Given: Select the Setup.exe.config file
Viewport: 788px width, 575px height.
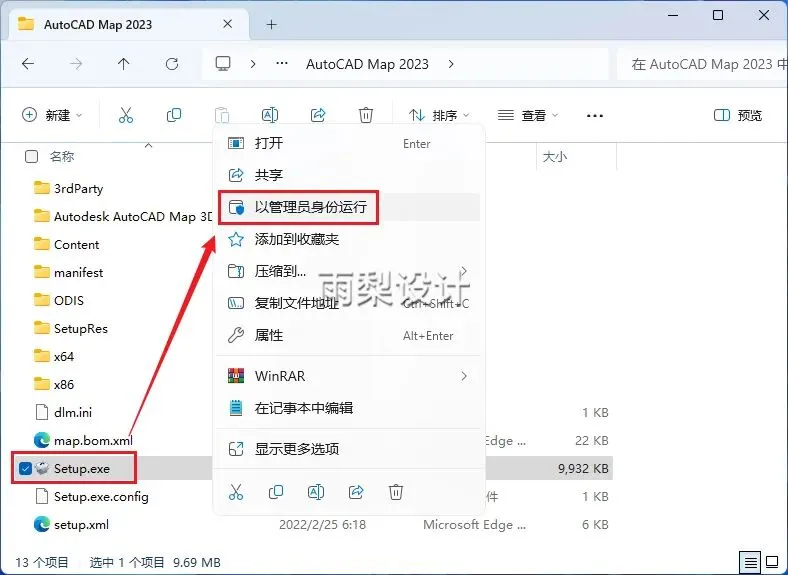Looking at the screenshot, I should pyautogui.click(x=101, y=497).
